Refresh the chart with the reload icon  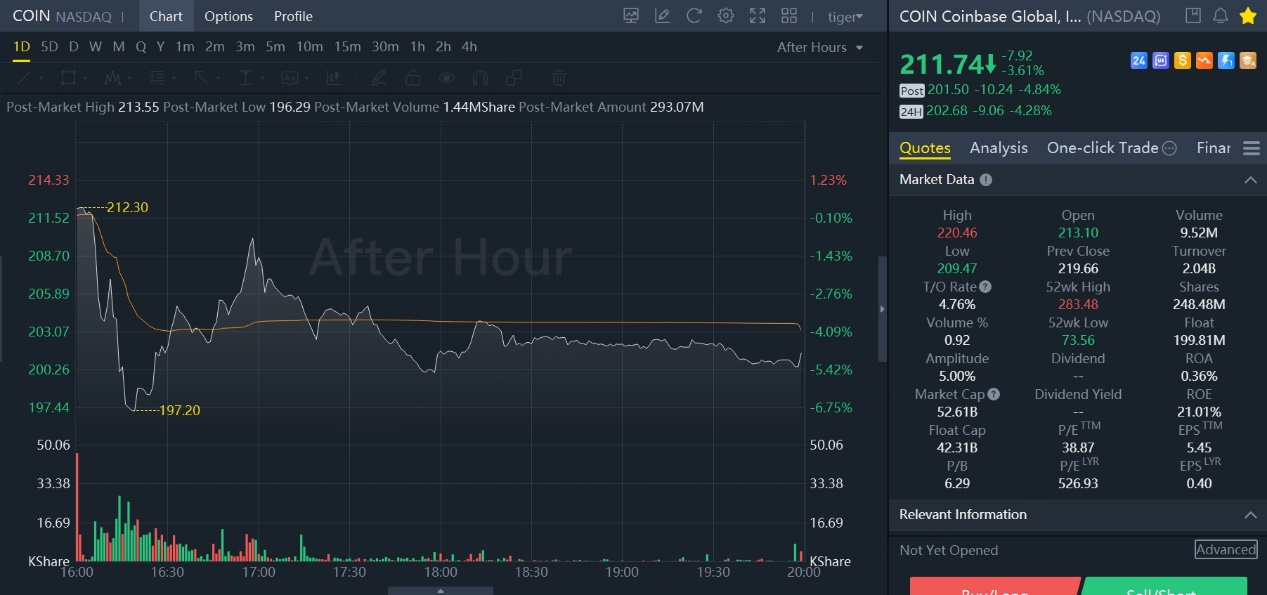click(x=694, y=16)
